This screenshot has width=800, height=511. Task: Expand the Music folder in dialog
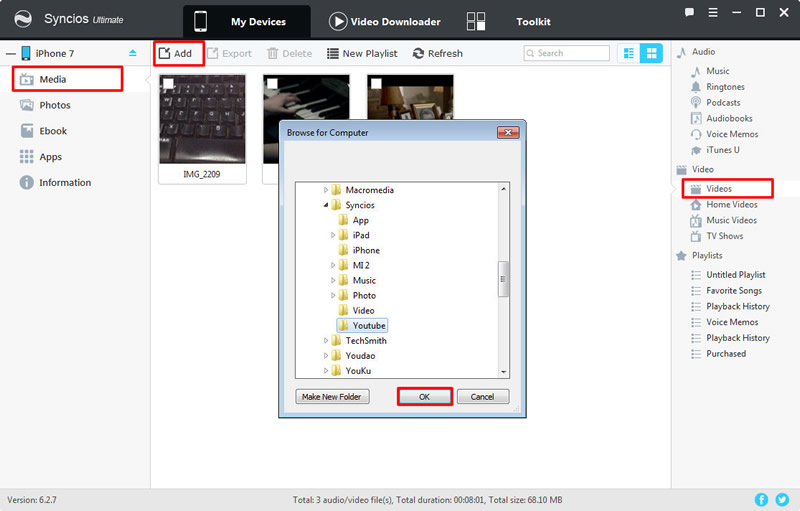click(x=333, y=280)
